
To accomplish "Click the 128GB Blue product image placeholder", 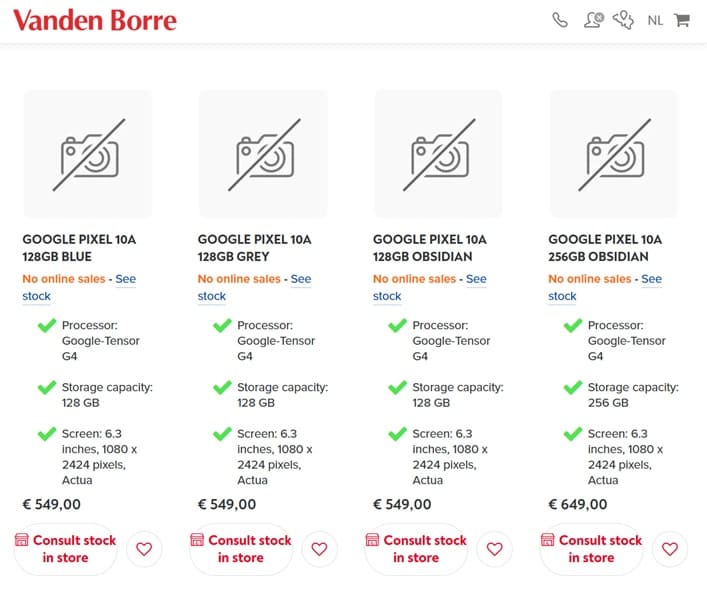I will tap(88, 154).
